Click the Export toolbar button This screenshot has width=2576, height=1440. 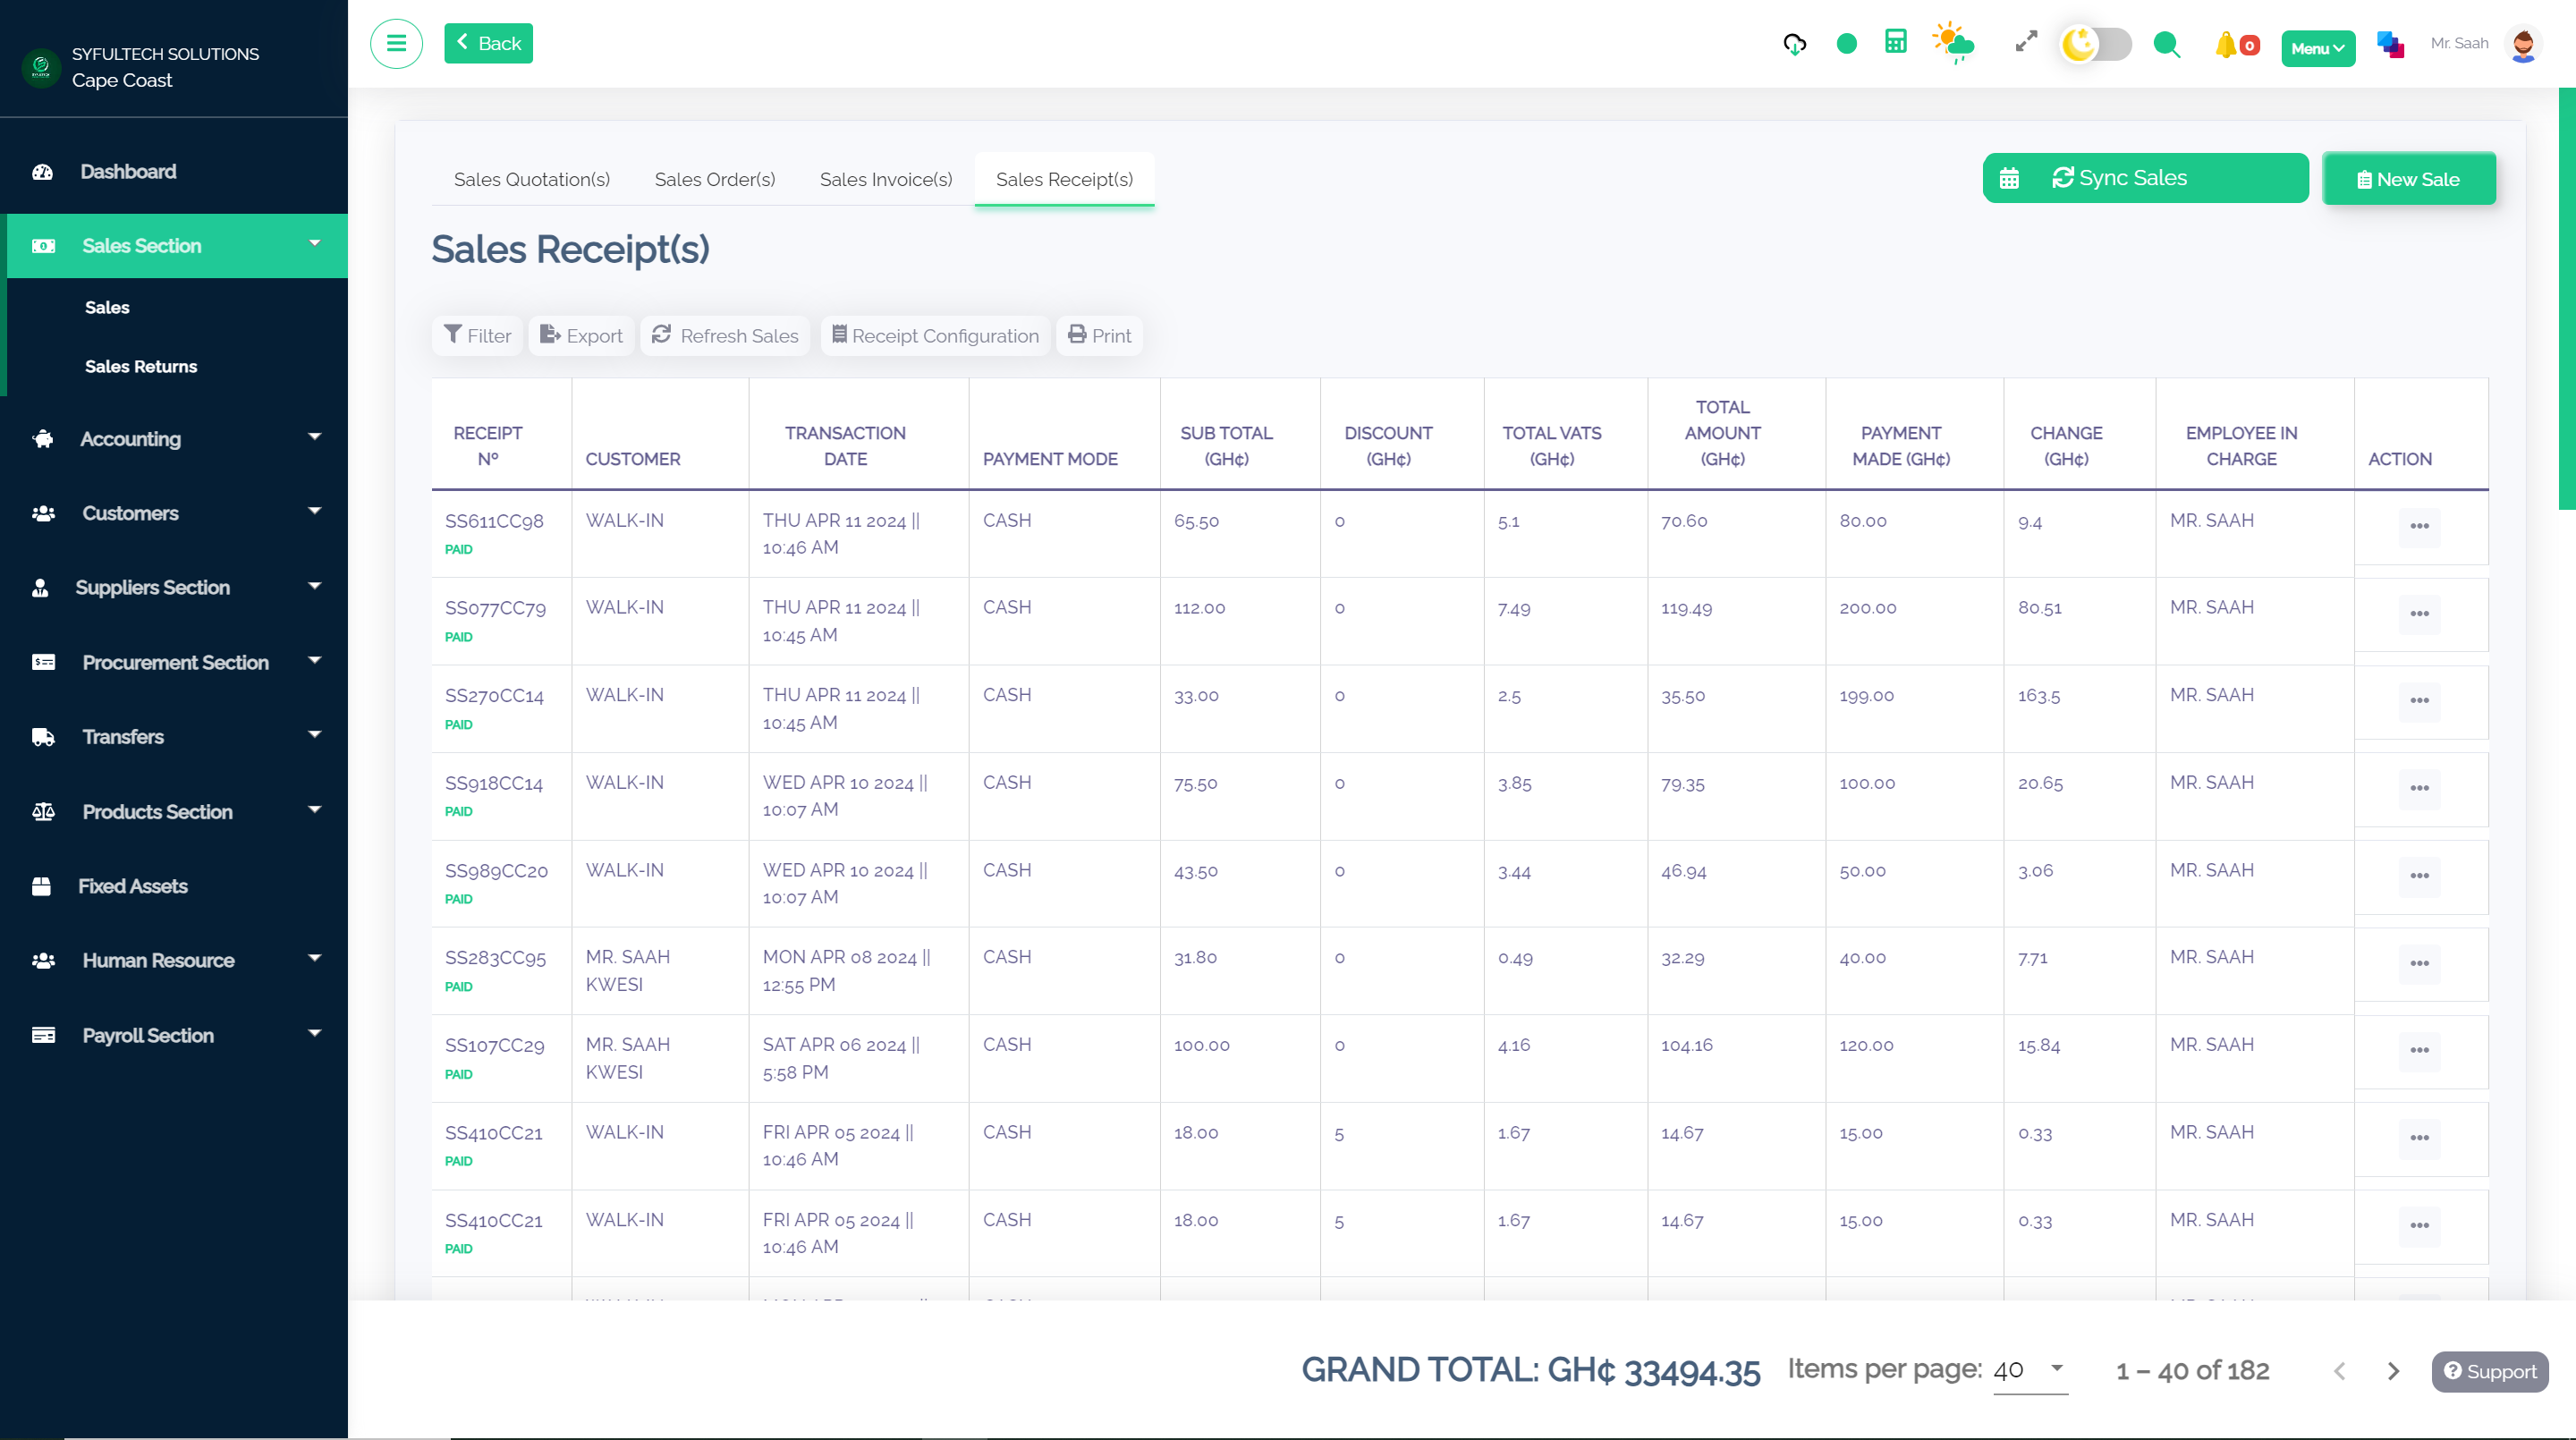tap(581, 336)
